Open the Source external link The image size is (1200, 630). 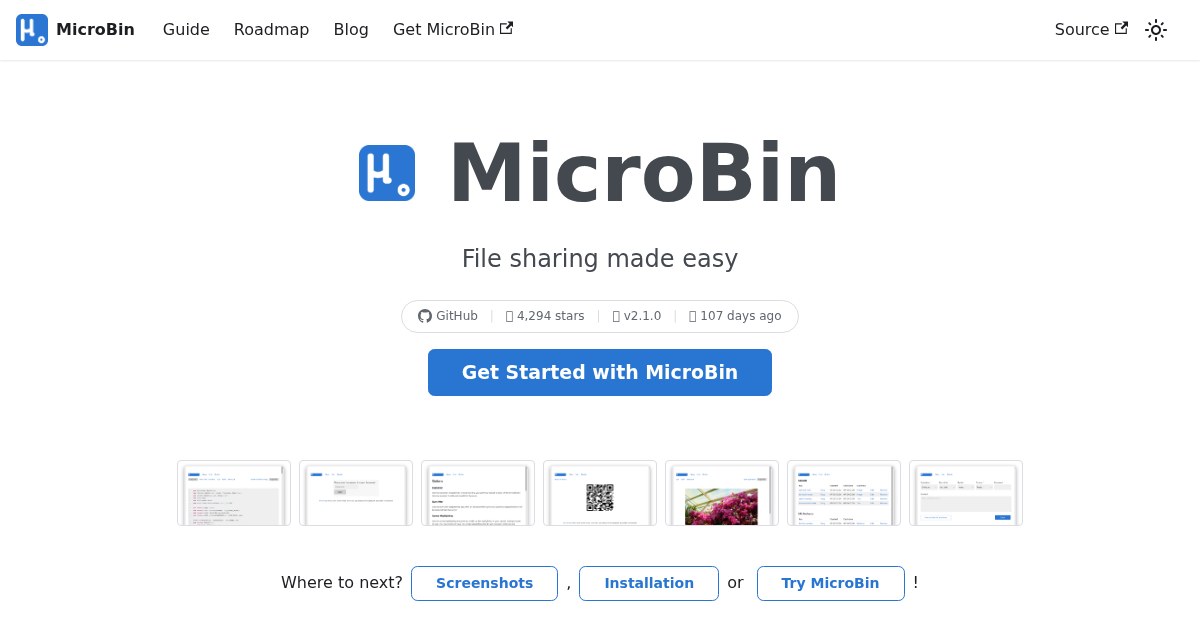tap(1091, 30)
